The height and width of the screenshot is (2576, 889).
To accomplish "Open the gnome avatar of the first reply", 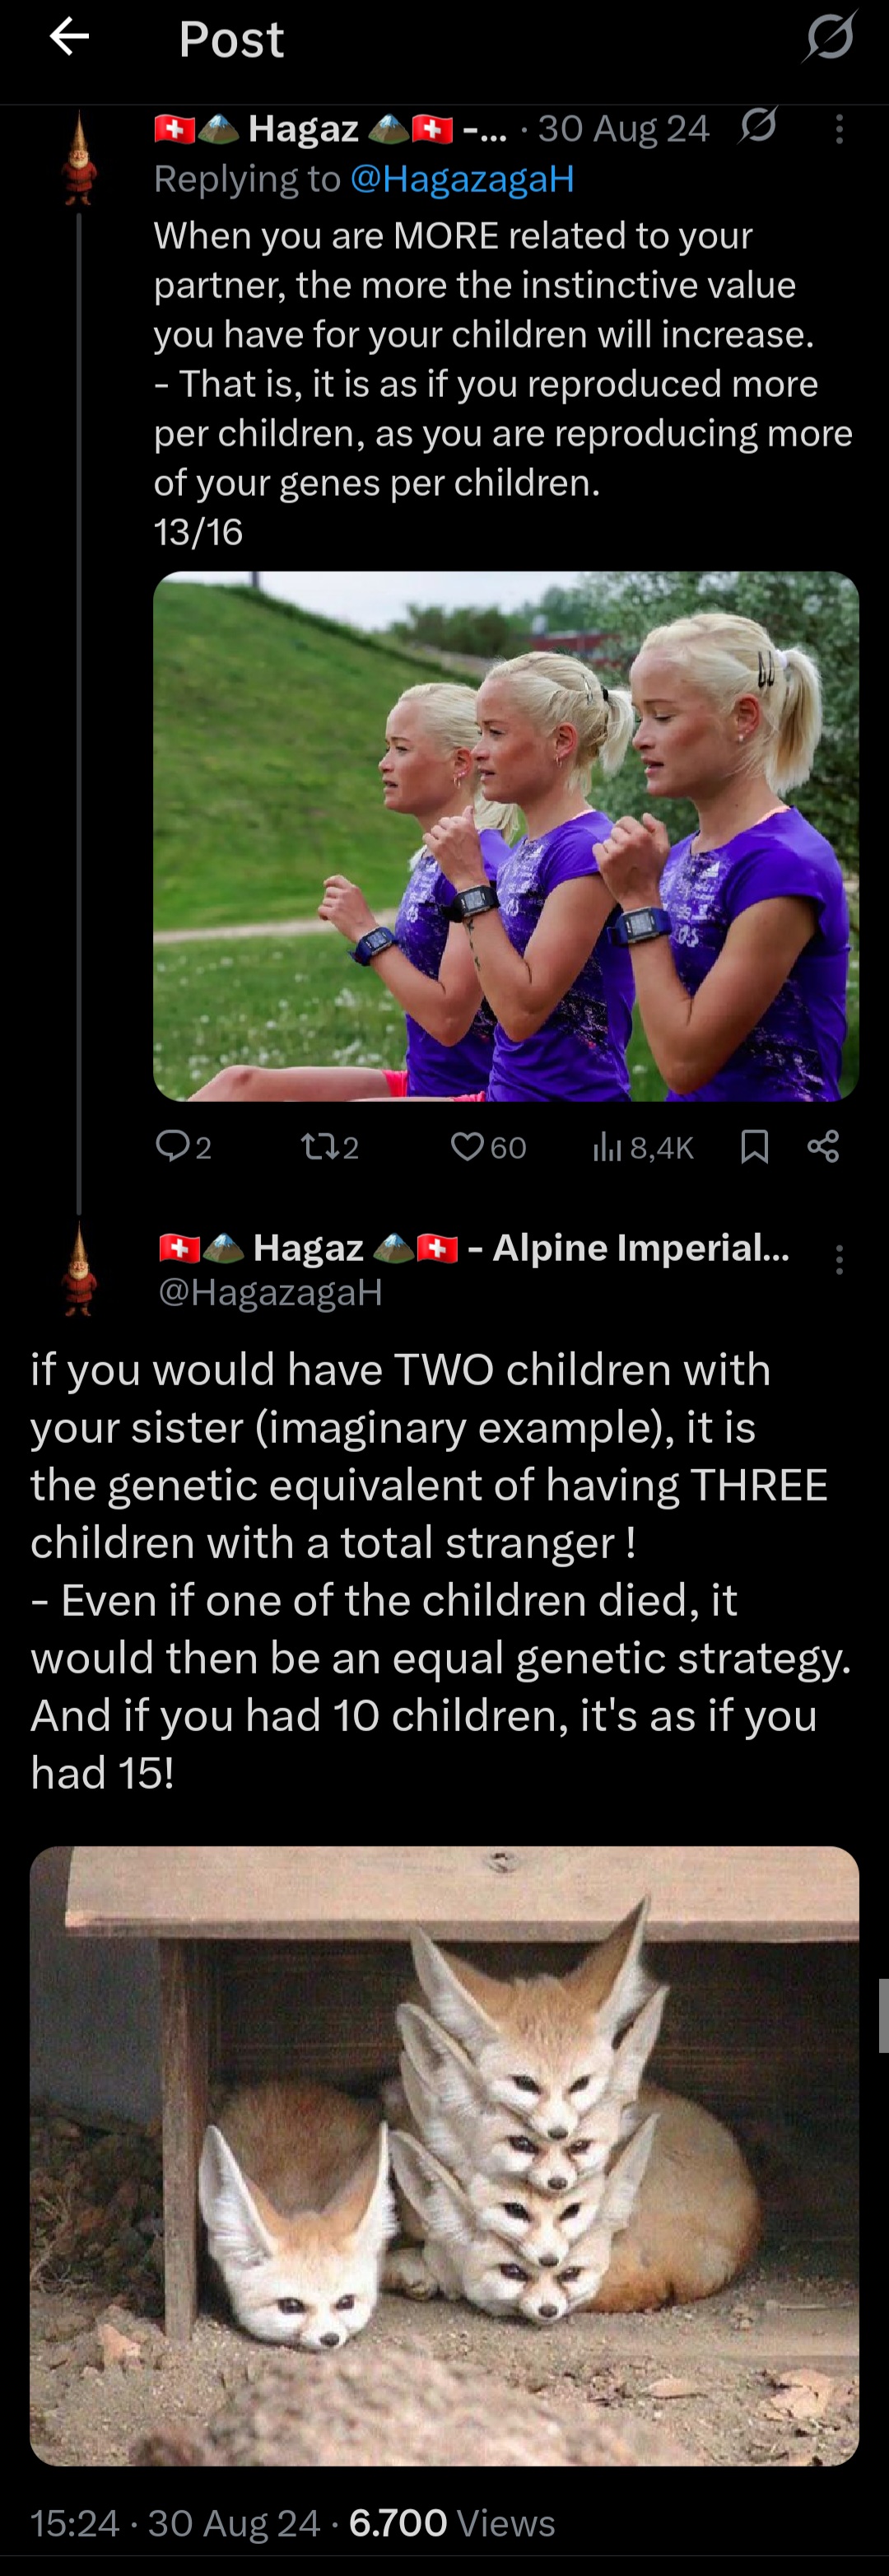I will (80, 159).
